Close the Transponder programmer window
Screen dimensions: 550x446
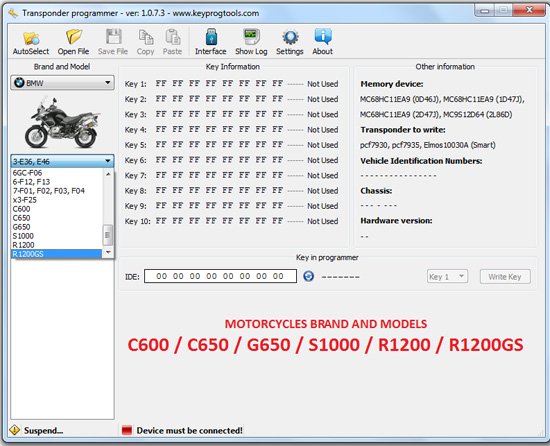pyautogui.click(x=529, y=10)
